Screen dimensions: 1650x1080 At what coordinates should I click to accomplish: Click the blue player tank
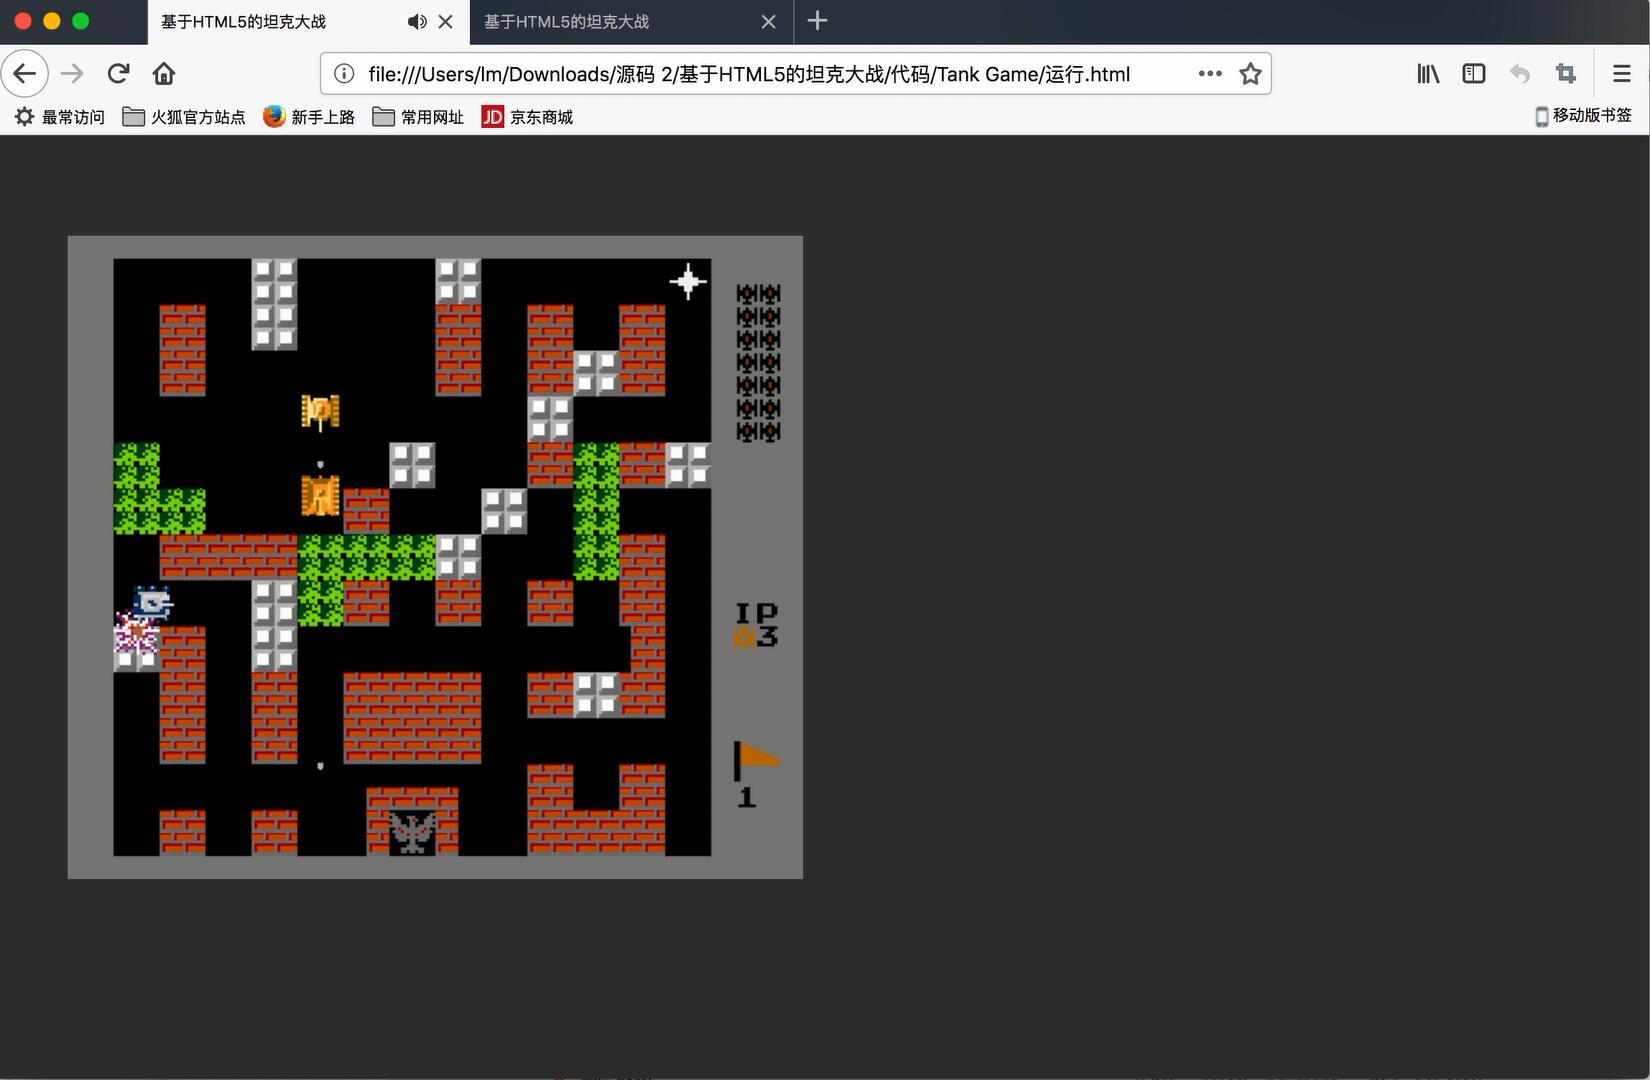(x=152, y=602)
